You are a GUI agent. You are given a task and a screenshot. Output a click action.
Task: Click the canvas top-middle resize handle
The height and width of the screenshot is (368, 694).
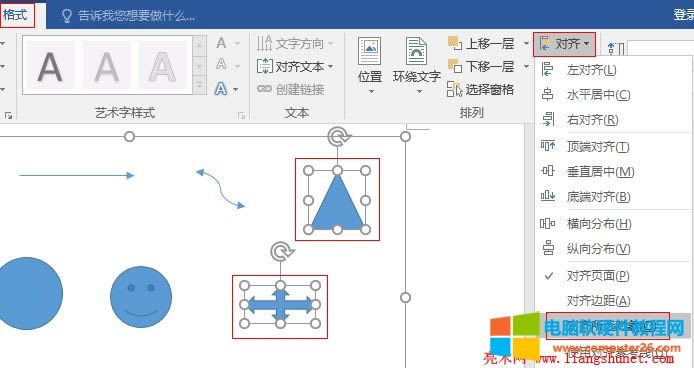coord(129,136)
